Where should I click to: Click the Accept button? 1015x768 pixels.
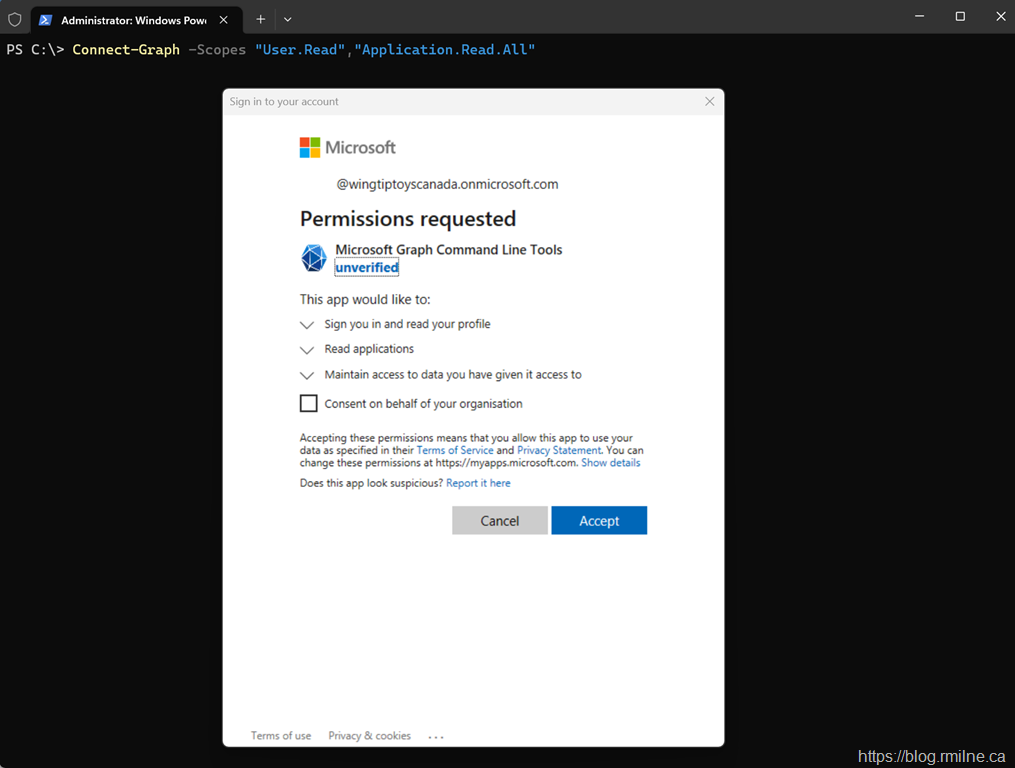tap(599, 521)
